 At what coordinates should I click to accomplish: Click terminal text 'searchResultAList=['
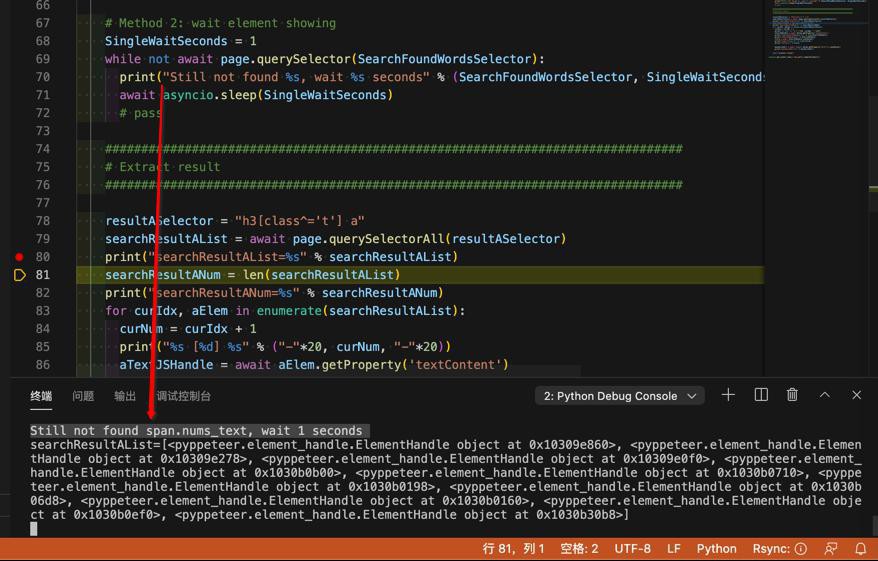click(x=99, y=445)
